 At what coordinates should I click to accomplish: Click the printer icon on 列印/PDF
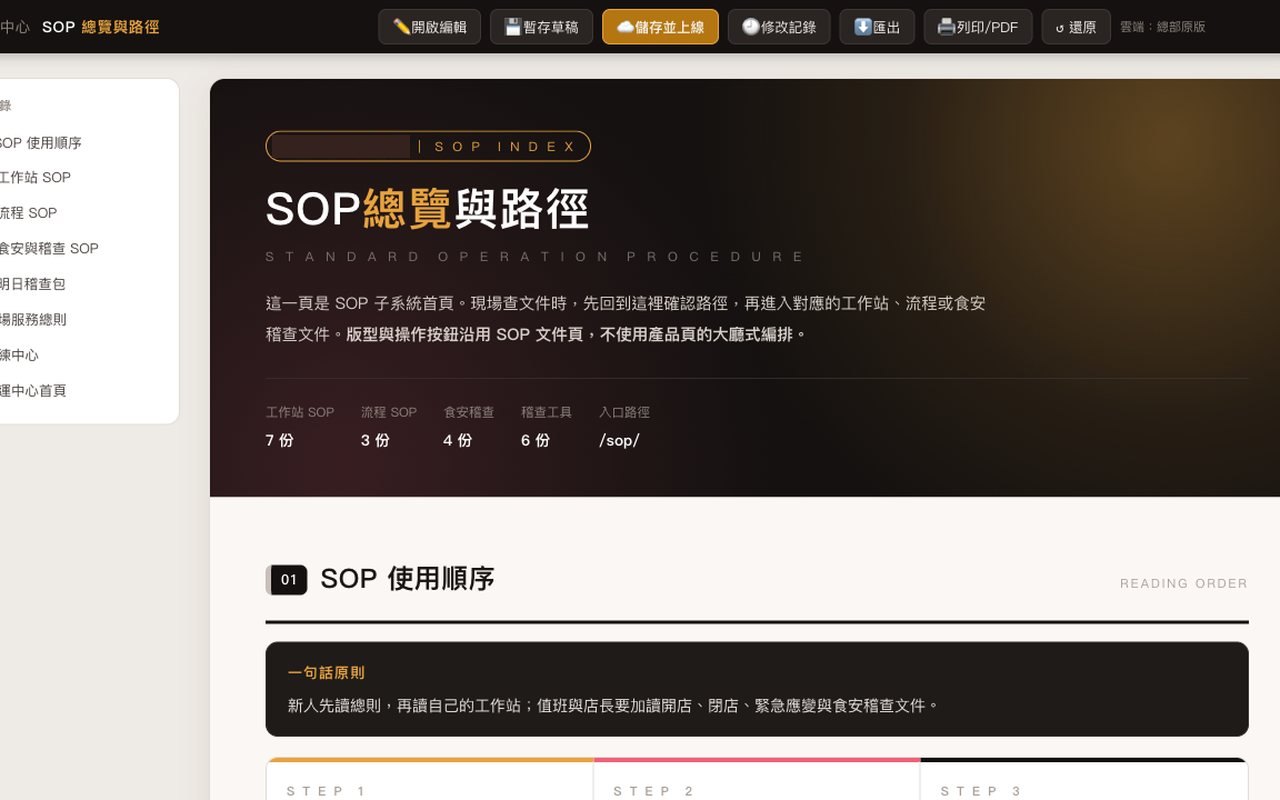coord(946,27)
